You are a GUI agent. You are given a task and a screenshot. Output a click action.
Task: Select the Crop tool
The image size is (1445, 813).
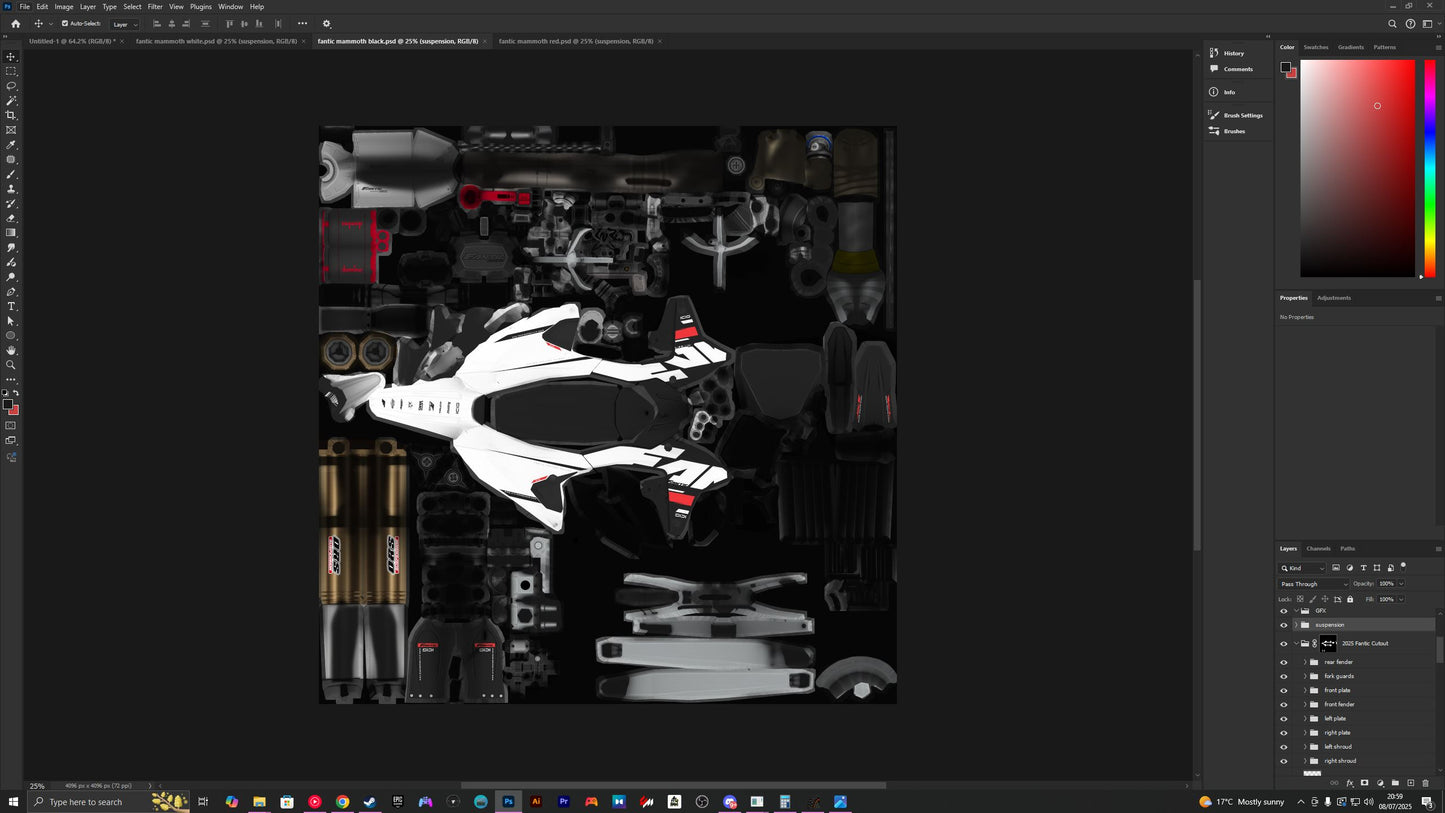11,115
